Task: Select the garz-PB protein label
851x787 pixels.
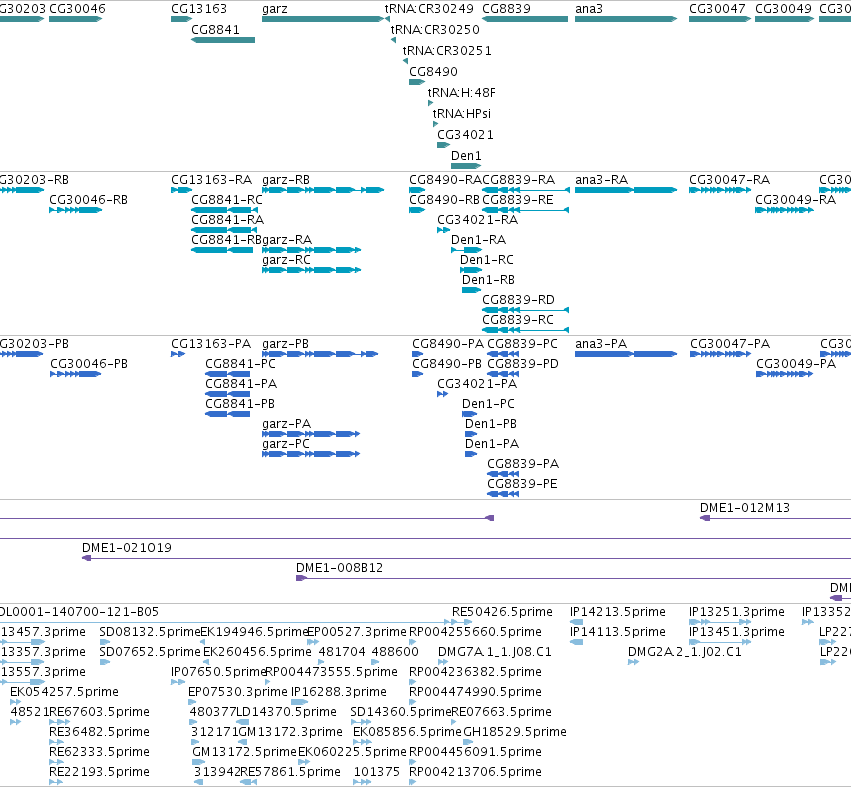Action: [x=285, y=344]
